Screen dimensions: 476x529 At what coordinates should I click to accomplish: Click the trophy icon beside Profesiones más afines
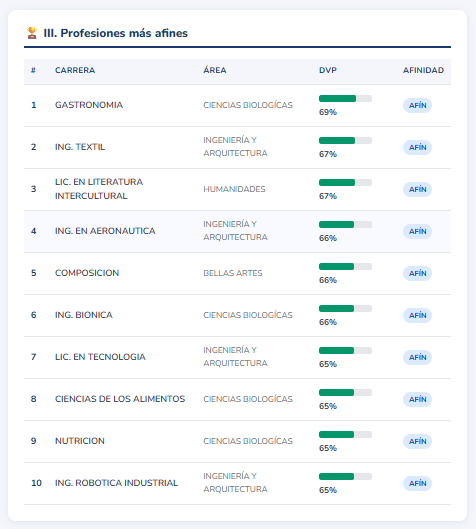pyautogui.click(x=32, y=33)
